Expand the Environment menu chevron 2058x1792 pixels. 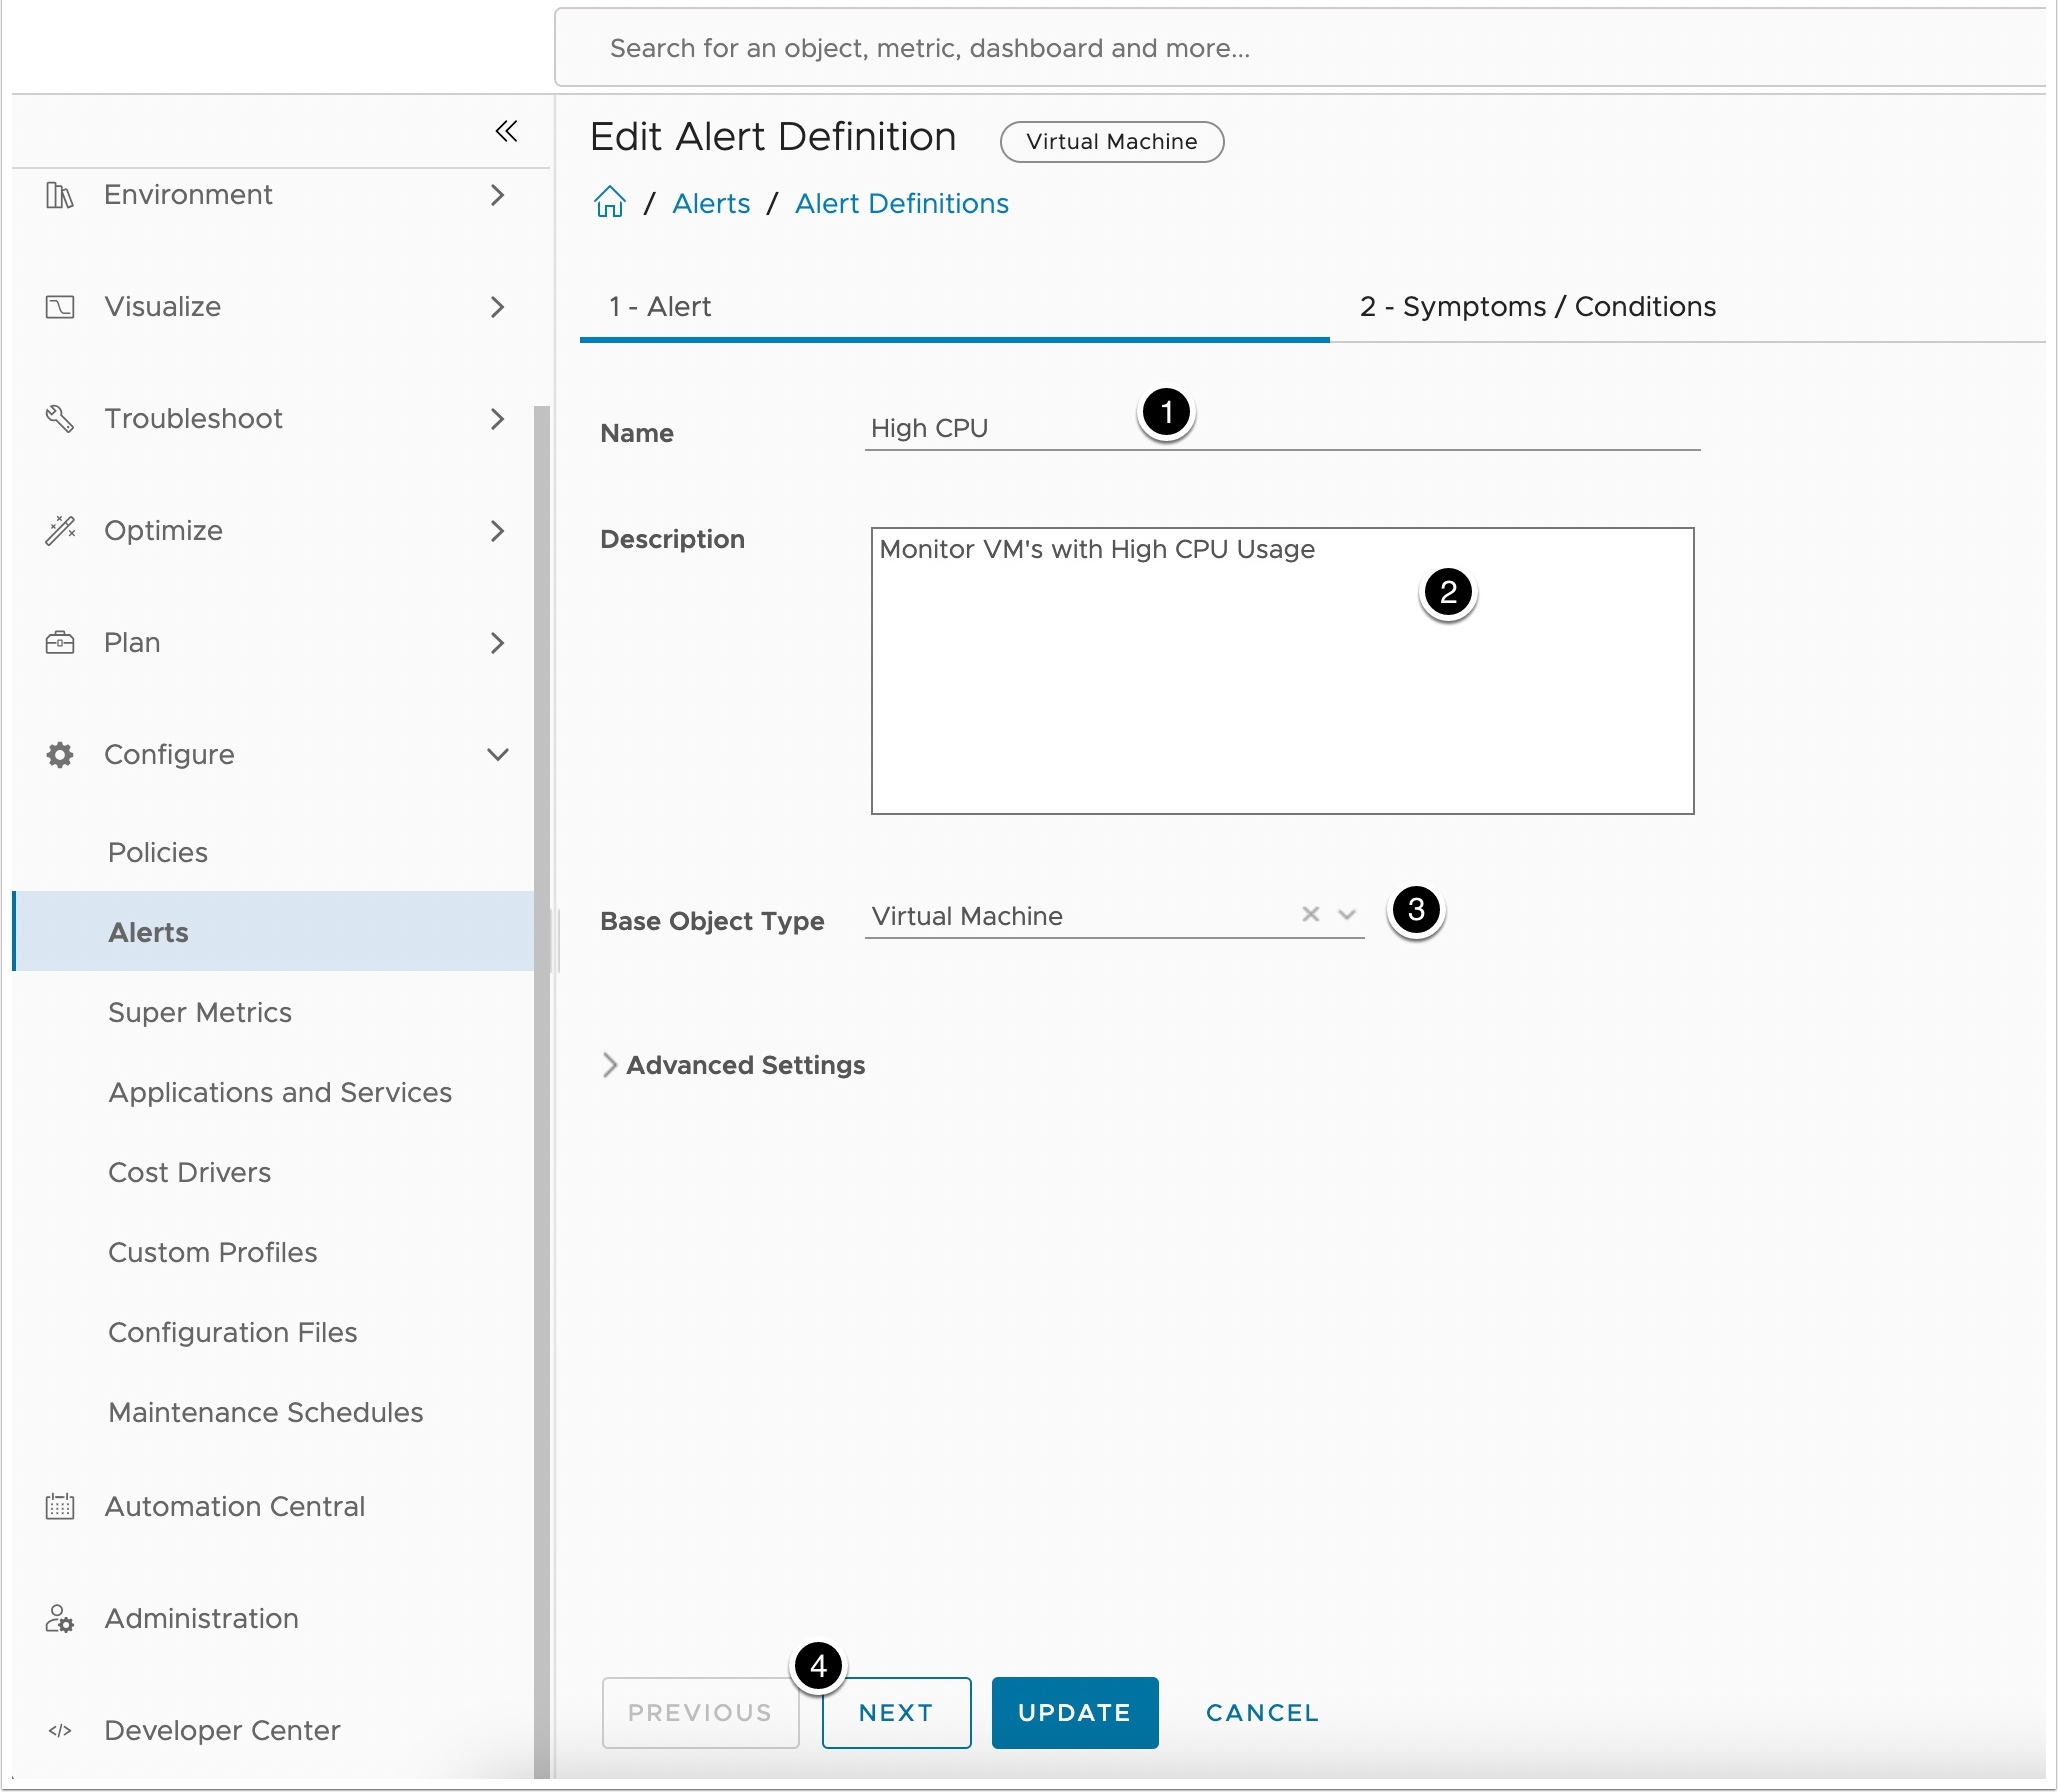(x=497, y=195)
